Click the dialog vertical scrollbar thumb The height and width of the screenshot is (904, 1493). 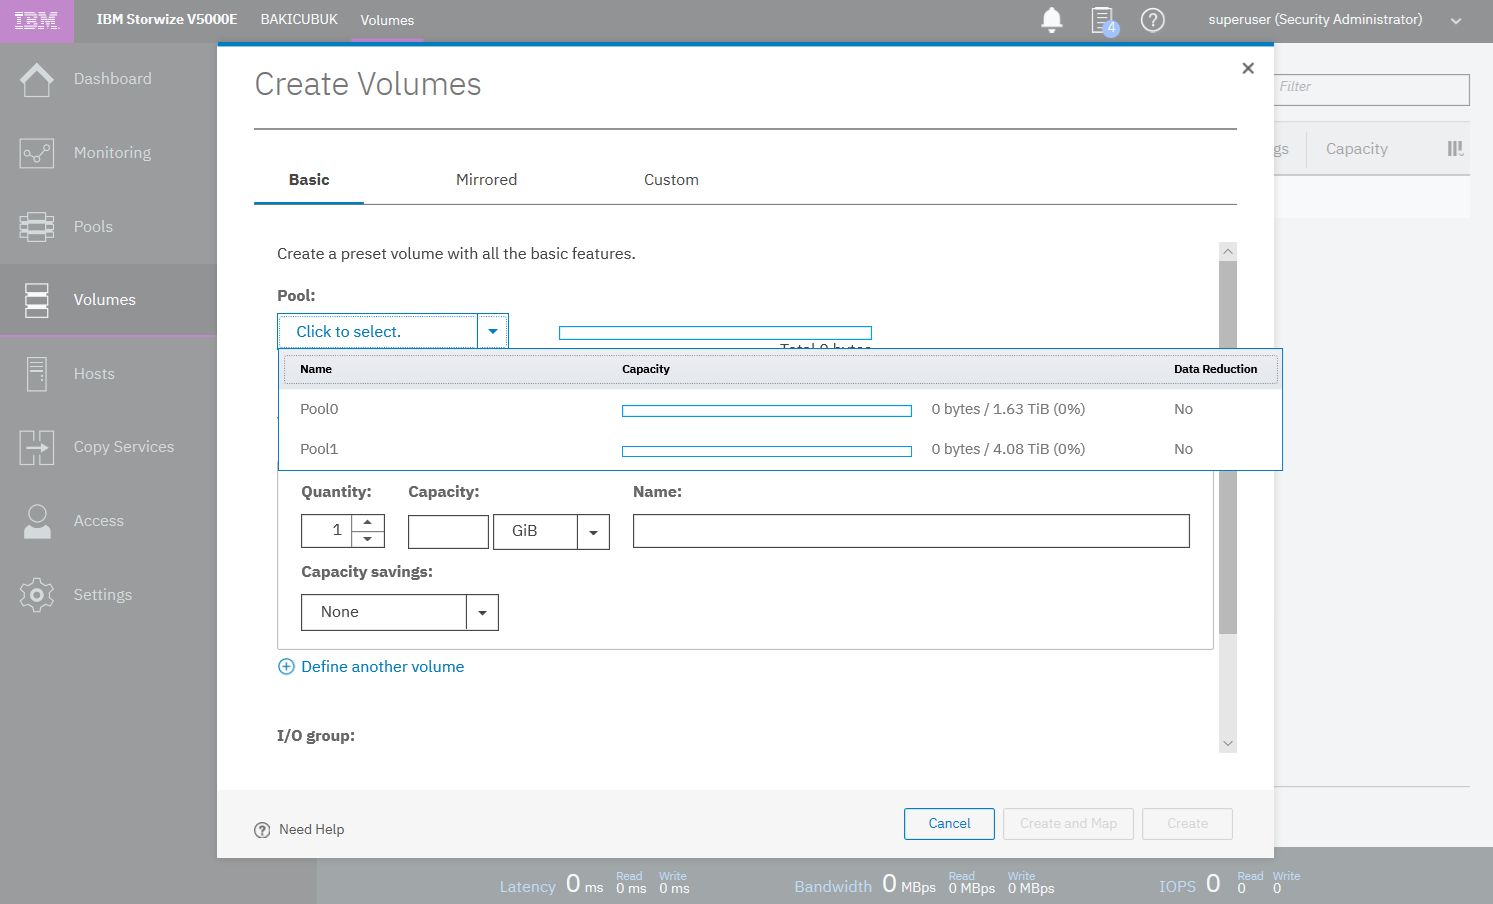[1228, 448]
